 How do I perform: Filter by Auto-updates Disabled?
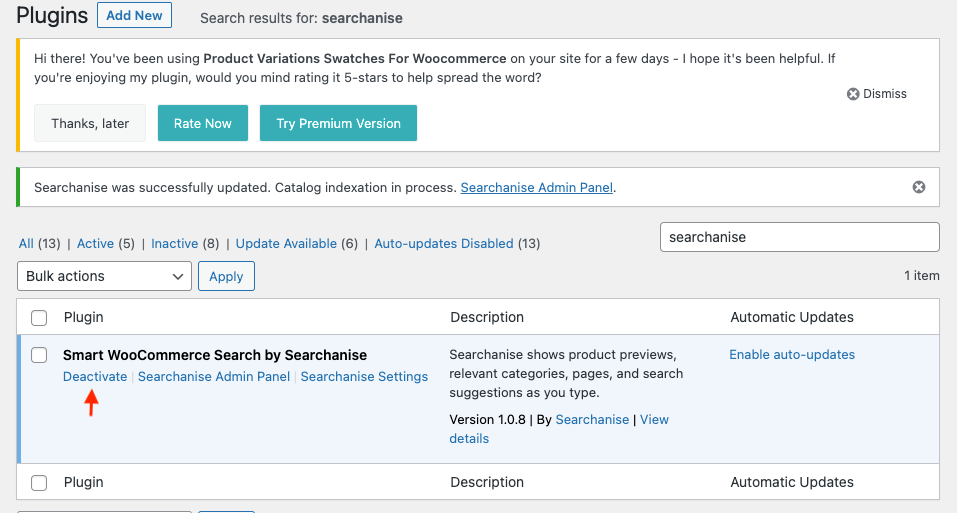tap(444, 243)
